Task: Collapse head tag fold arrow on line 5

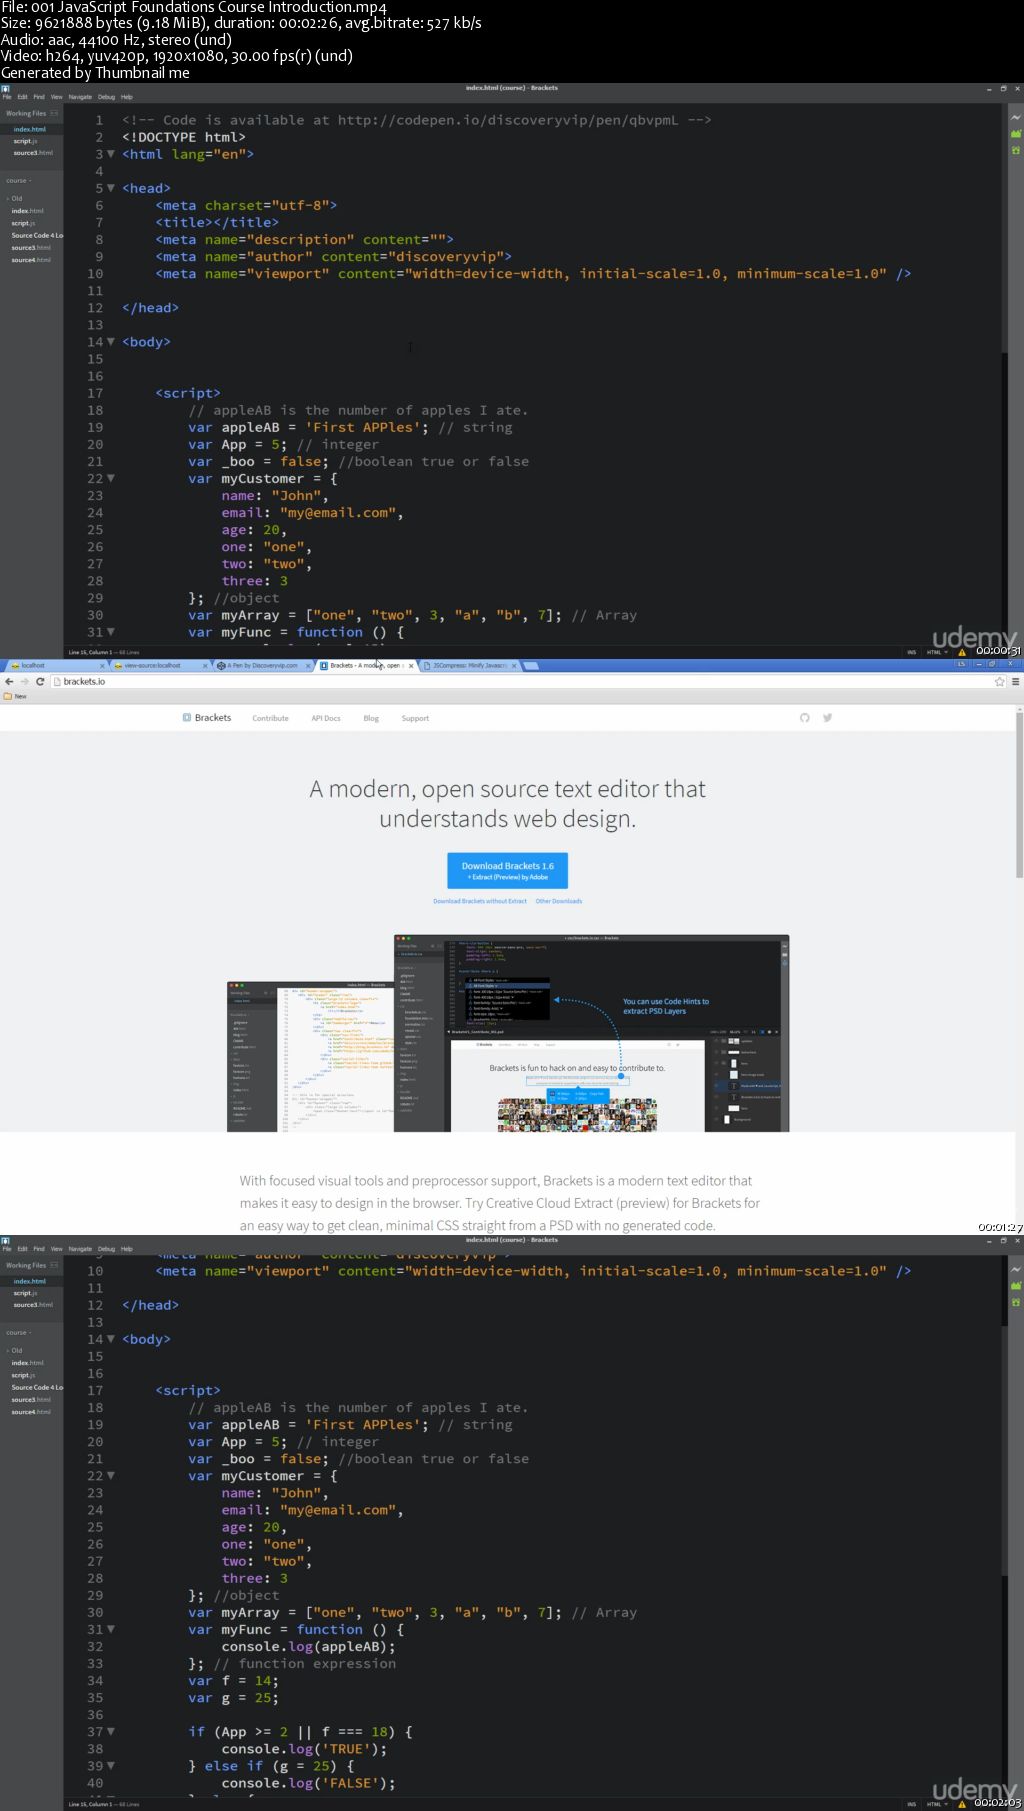Action: (111, 188)
